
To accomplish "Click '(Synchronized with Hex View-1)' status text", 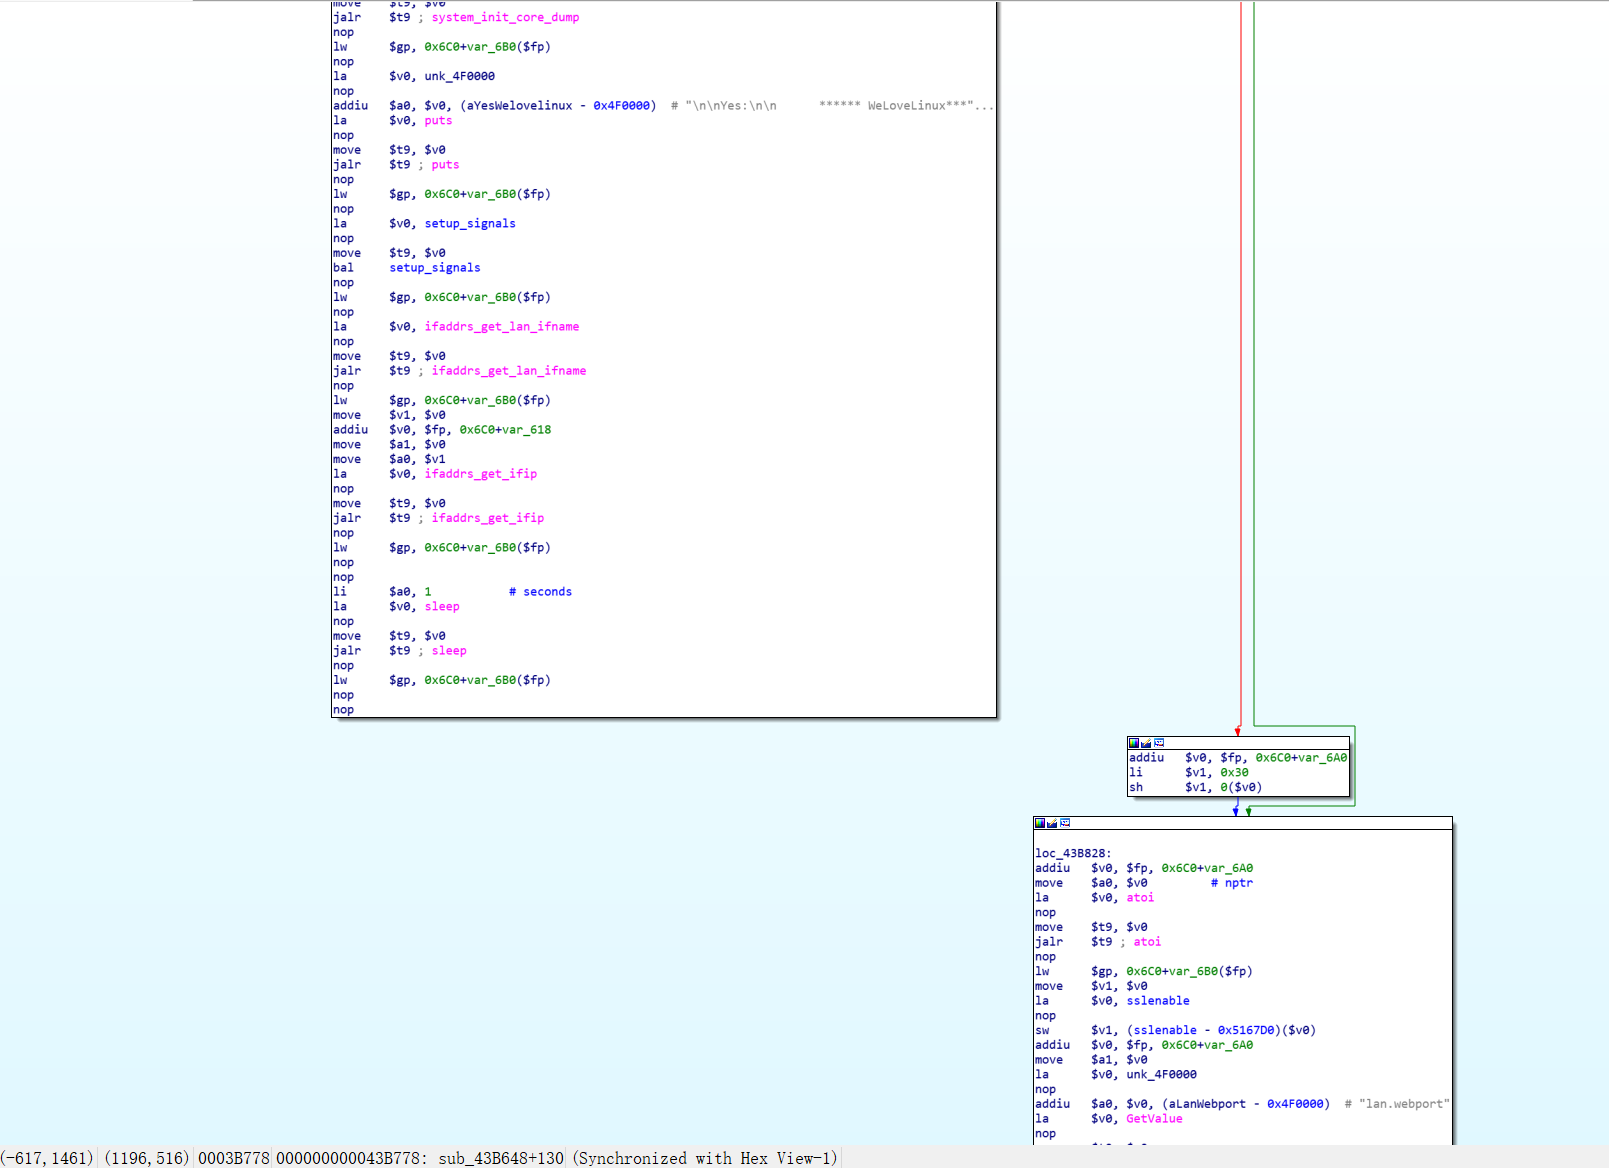I will [705, 1158].
